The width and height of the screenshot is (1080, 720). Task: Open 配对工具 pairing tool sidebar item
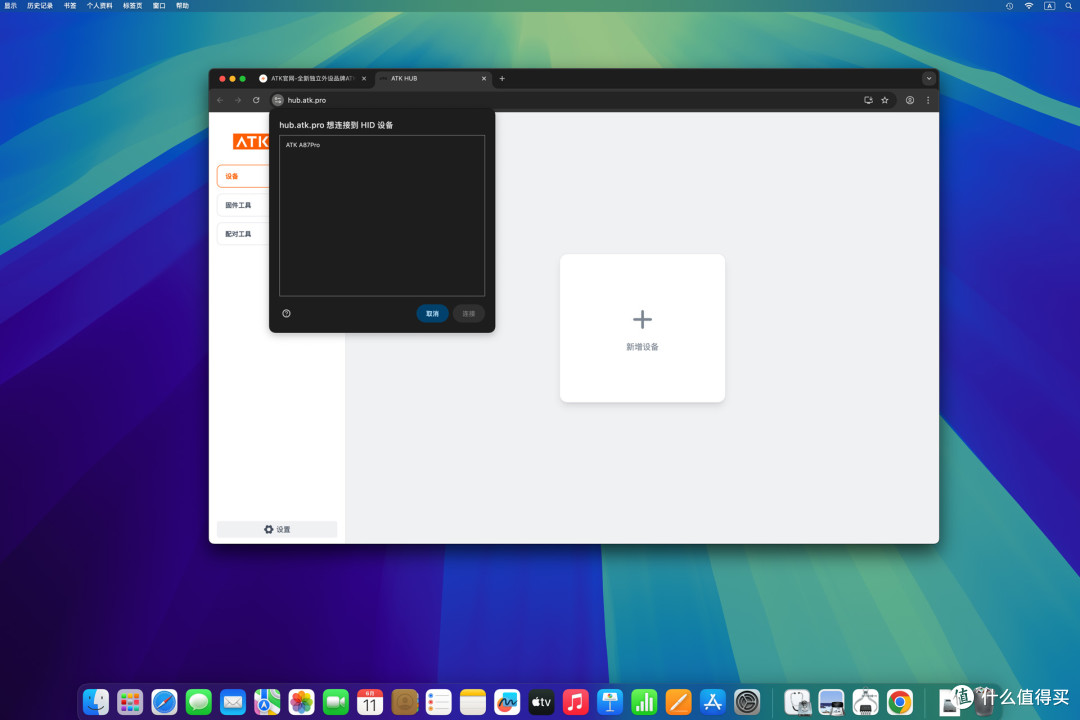pos(242,234)
